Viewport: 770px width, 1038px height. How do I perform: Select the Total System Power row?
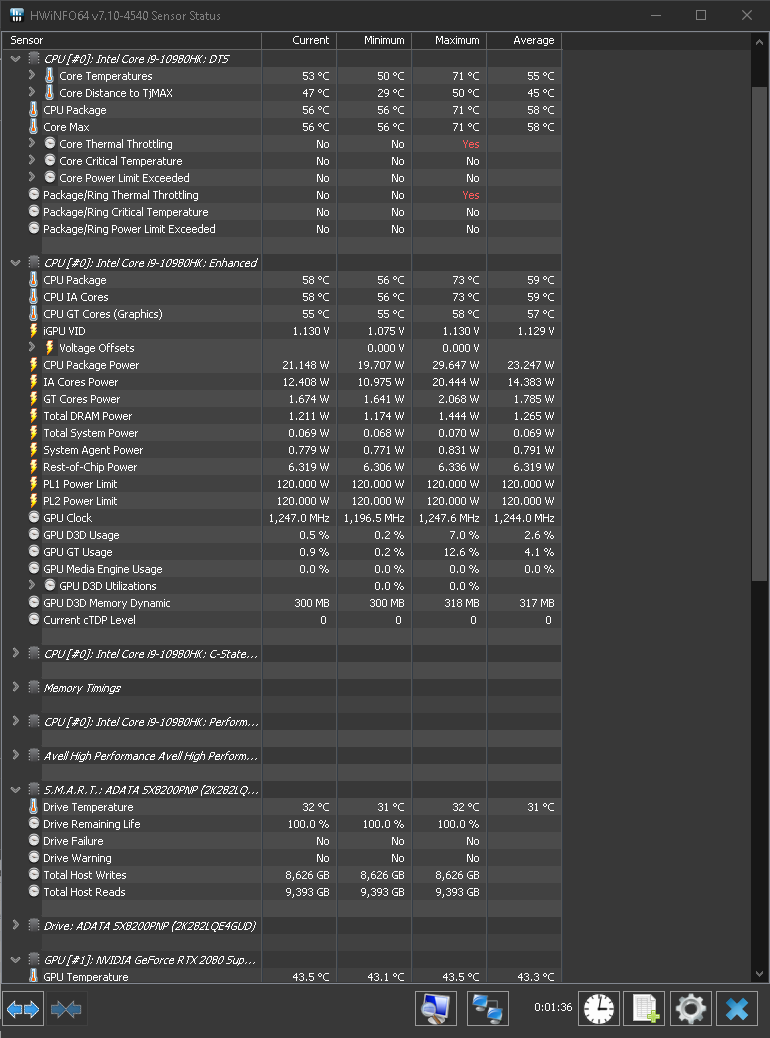coord(281,433)
